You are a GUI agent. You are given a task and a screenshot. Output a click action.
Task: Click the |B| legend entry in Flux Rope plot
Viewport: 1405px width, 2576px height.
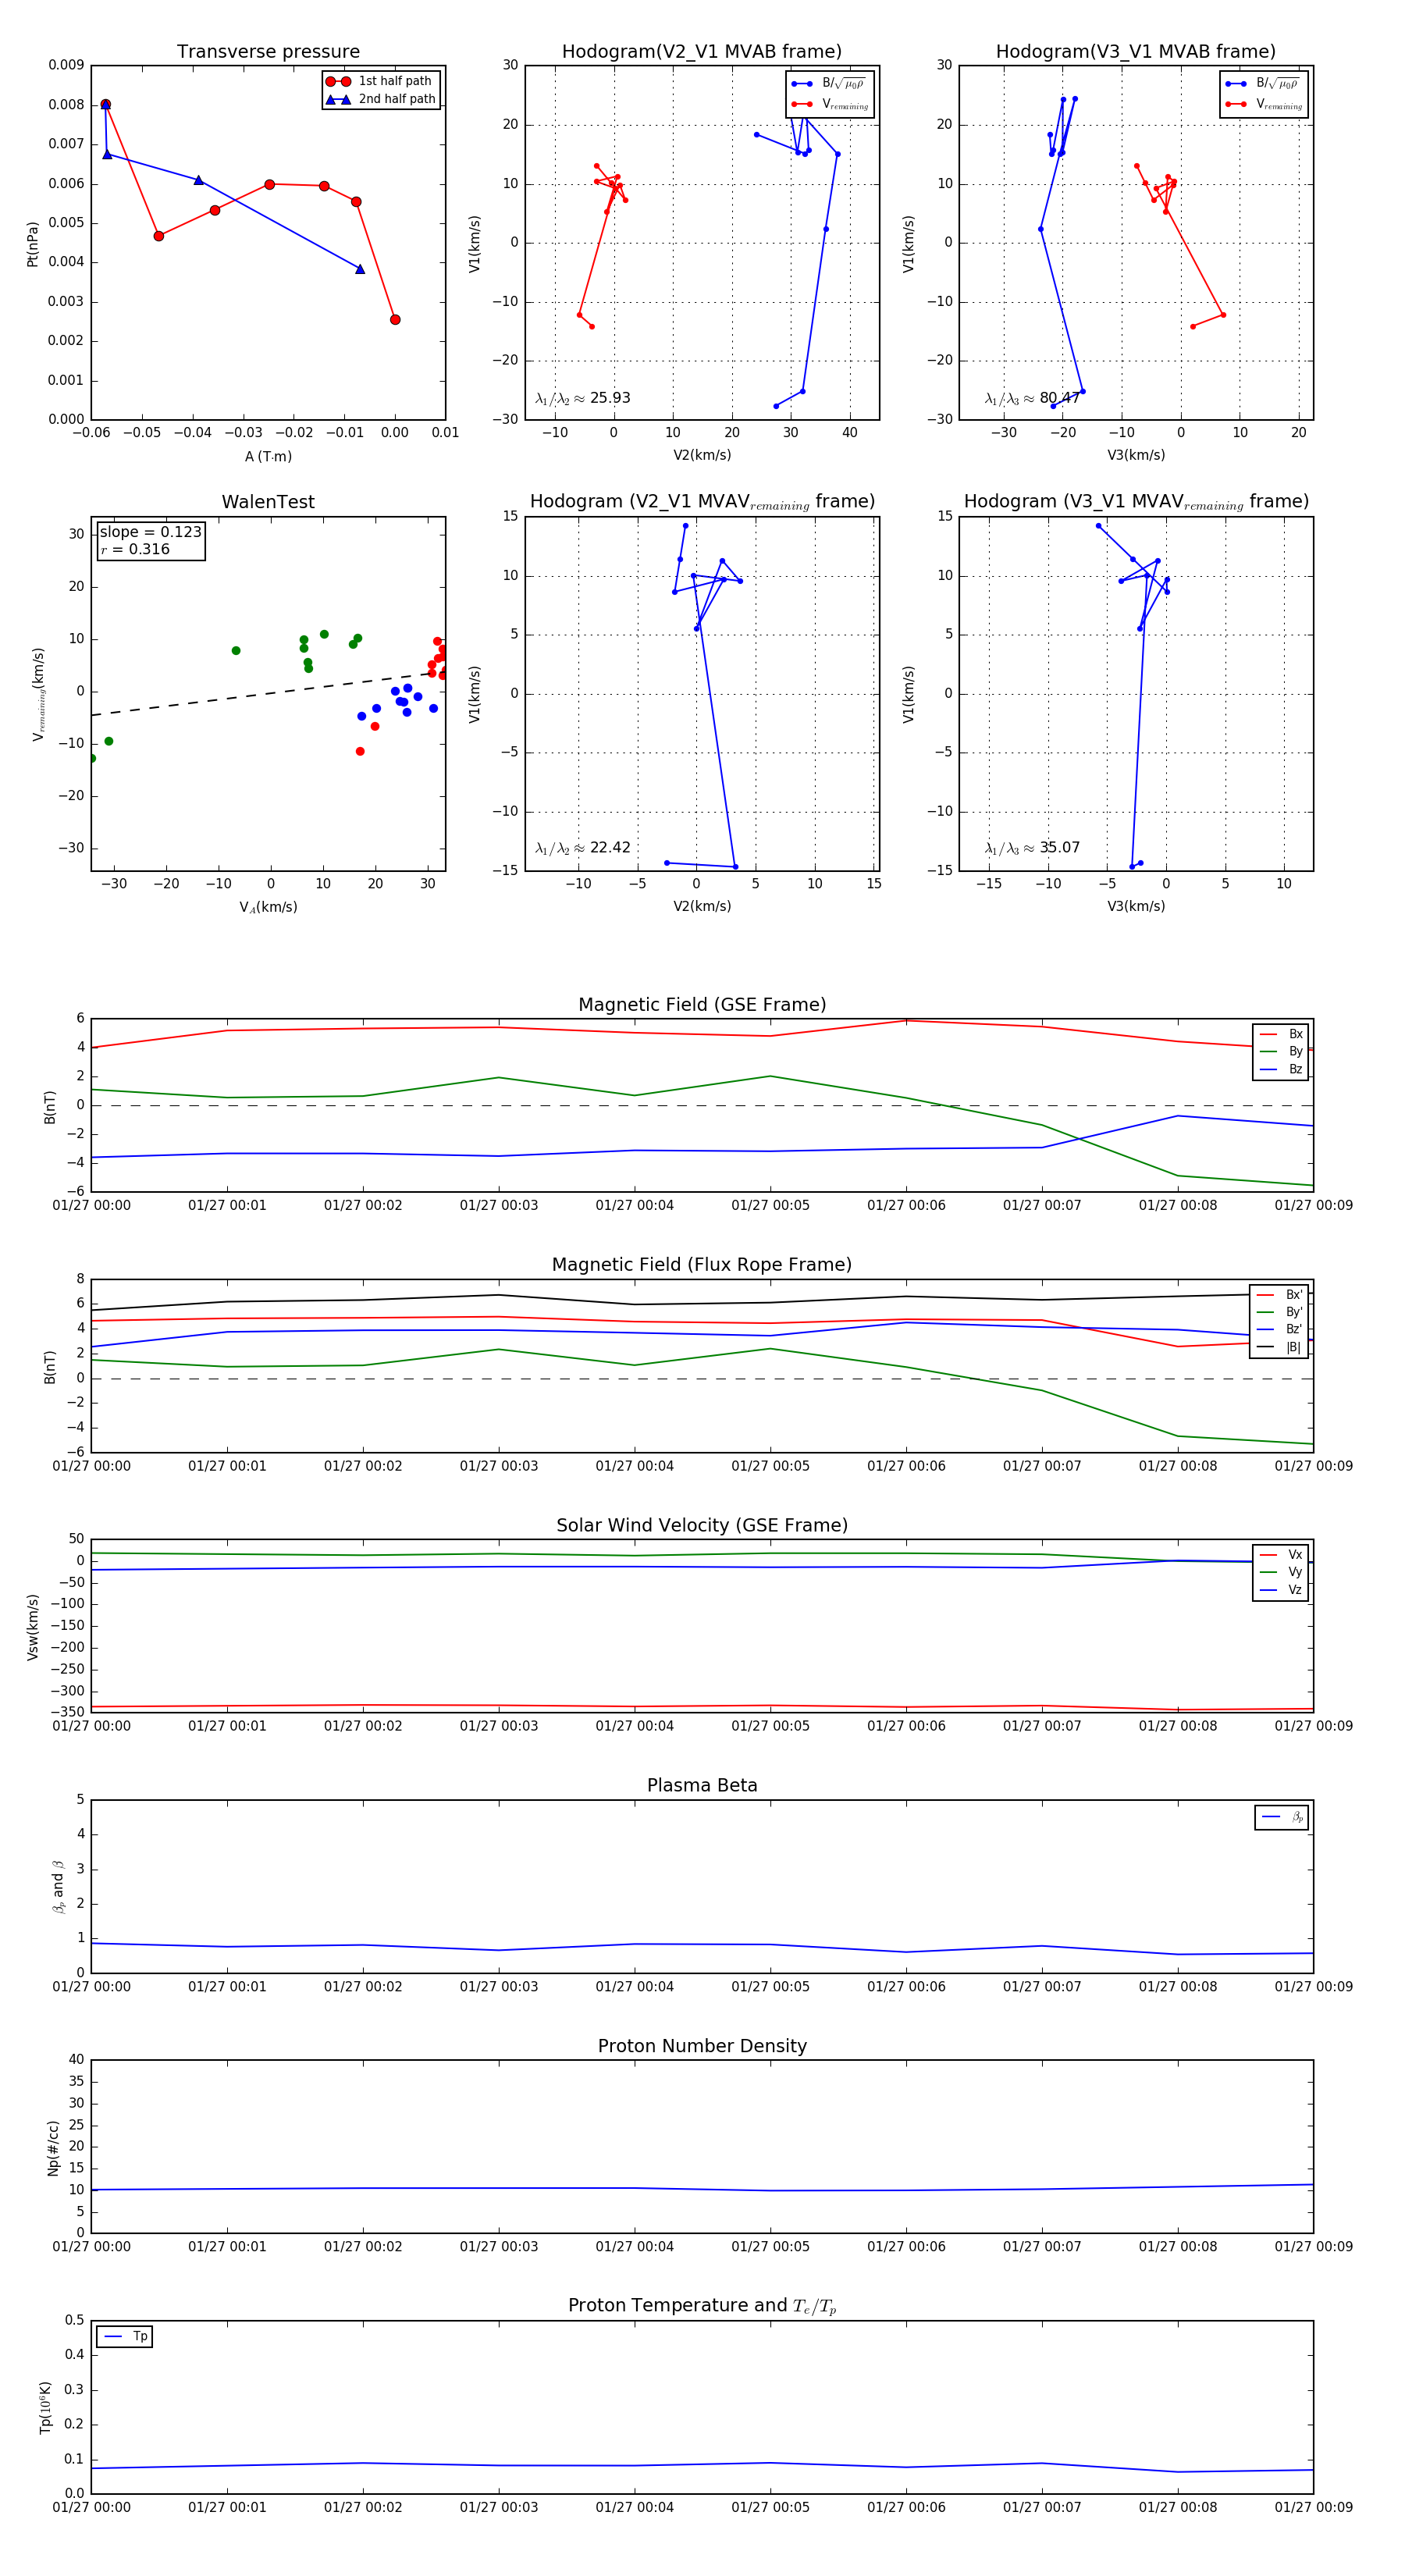[1280, 1347]
